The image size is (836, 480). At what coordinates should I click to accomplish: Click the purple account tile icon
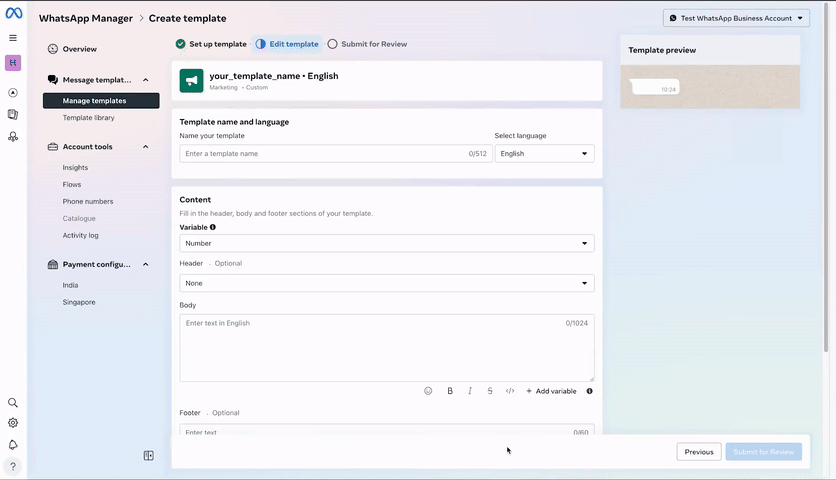(x=13, y=63)
